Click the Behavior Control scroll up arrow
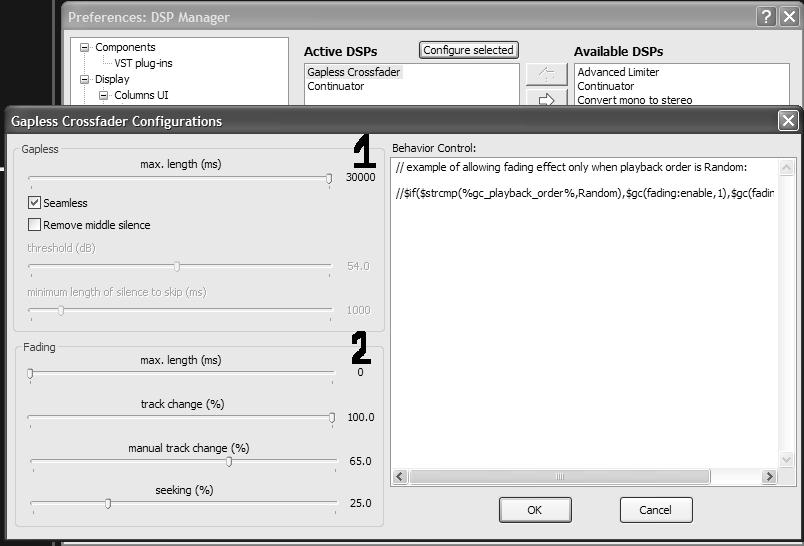Viewport: 804px width, 546px height. click(x=786, y=167)
